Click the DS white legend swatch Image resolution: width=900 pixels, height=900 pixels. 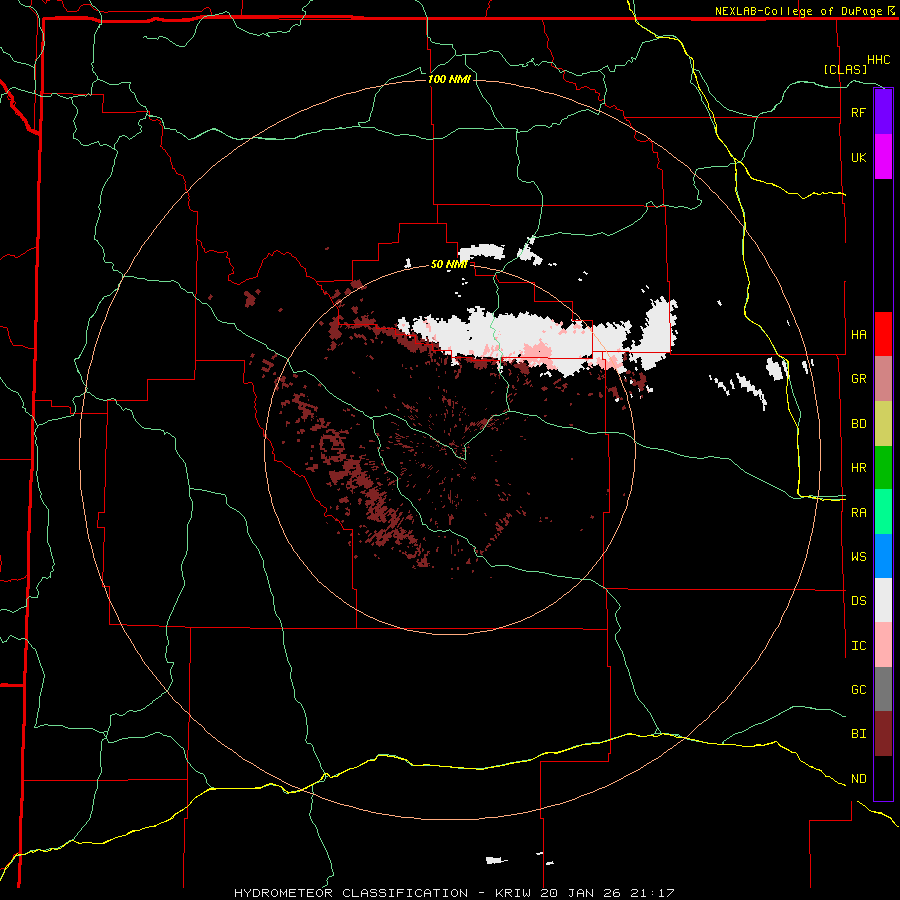pos(883,600)
